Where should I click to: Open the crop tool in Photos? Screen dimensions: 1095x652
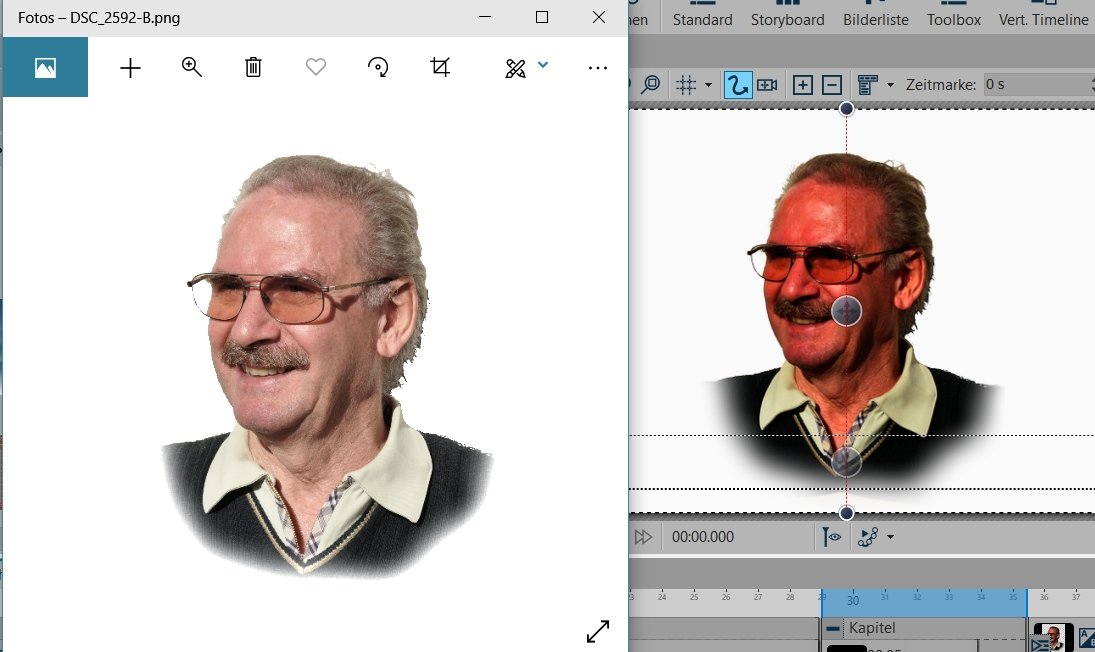pos(440,67)
